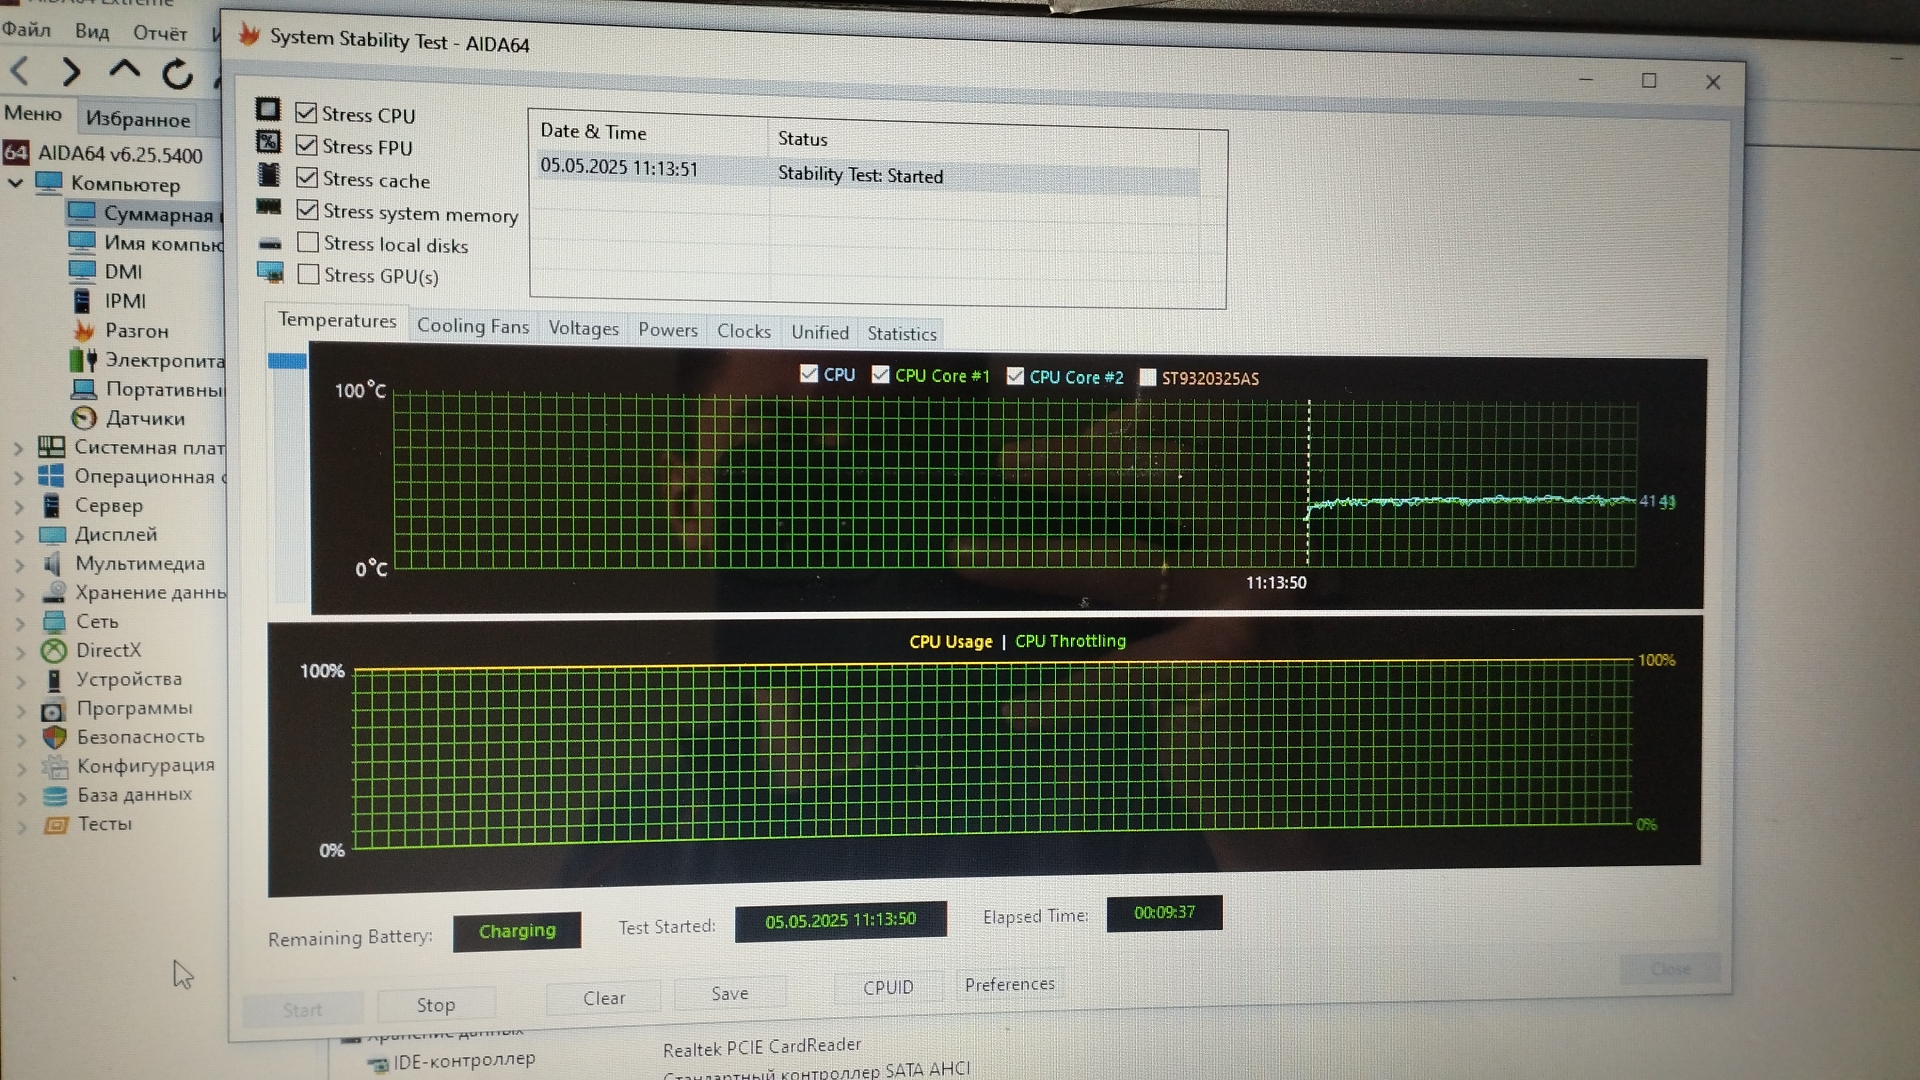Select the Разгон flame icon item
The width and height of the screenshot is (1920, 1080).
(84, 330)
